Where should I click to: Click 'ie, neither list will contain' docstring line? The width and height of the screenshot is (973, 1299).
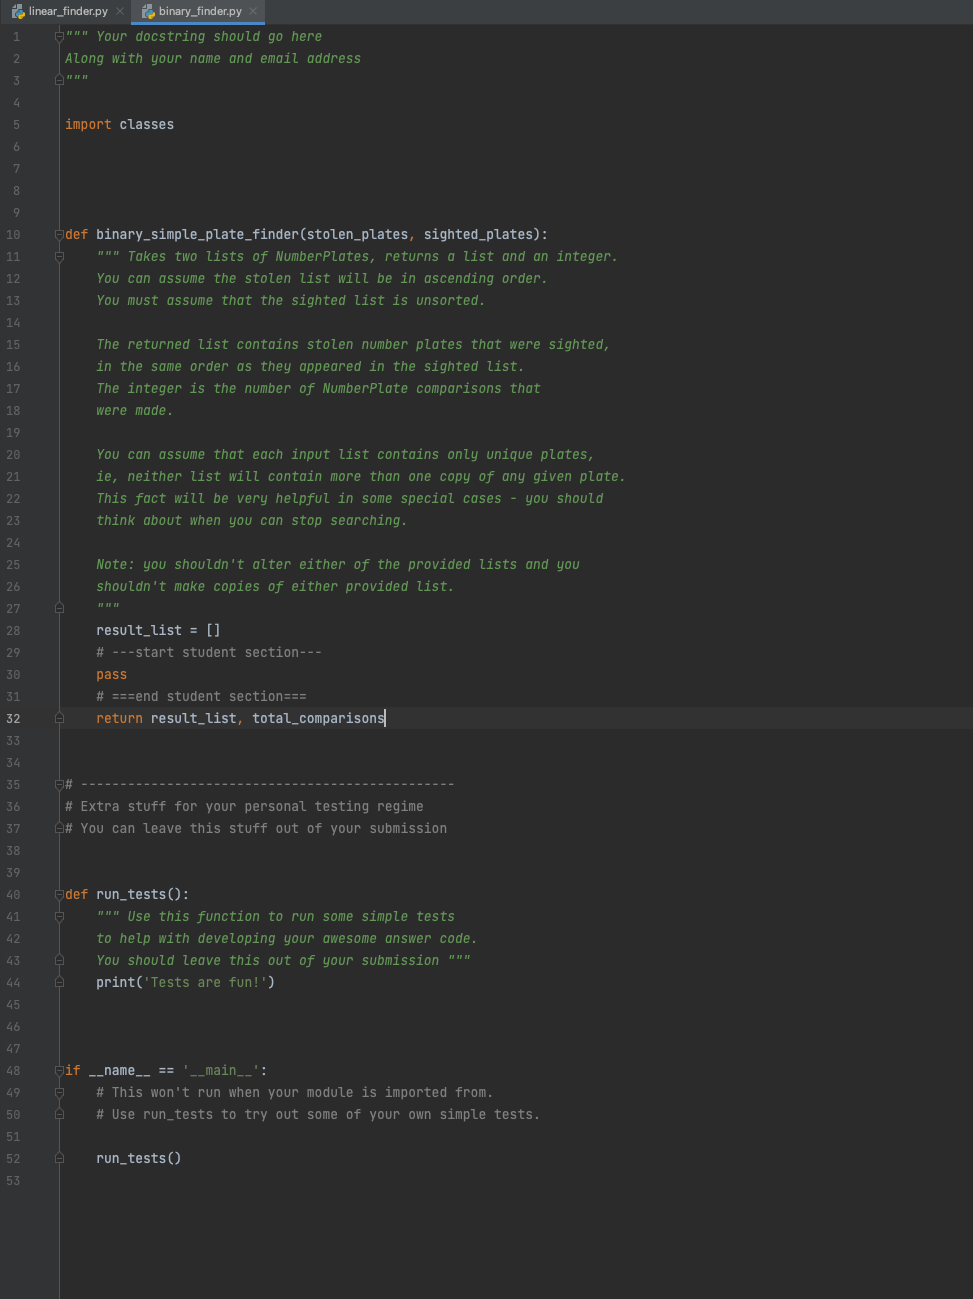click(361, 477)
